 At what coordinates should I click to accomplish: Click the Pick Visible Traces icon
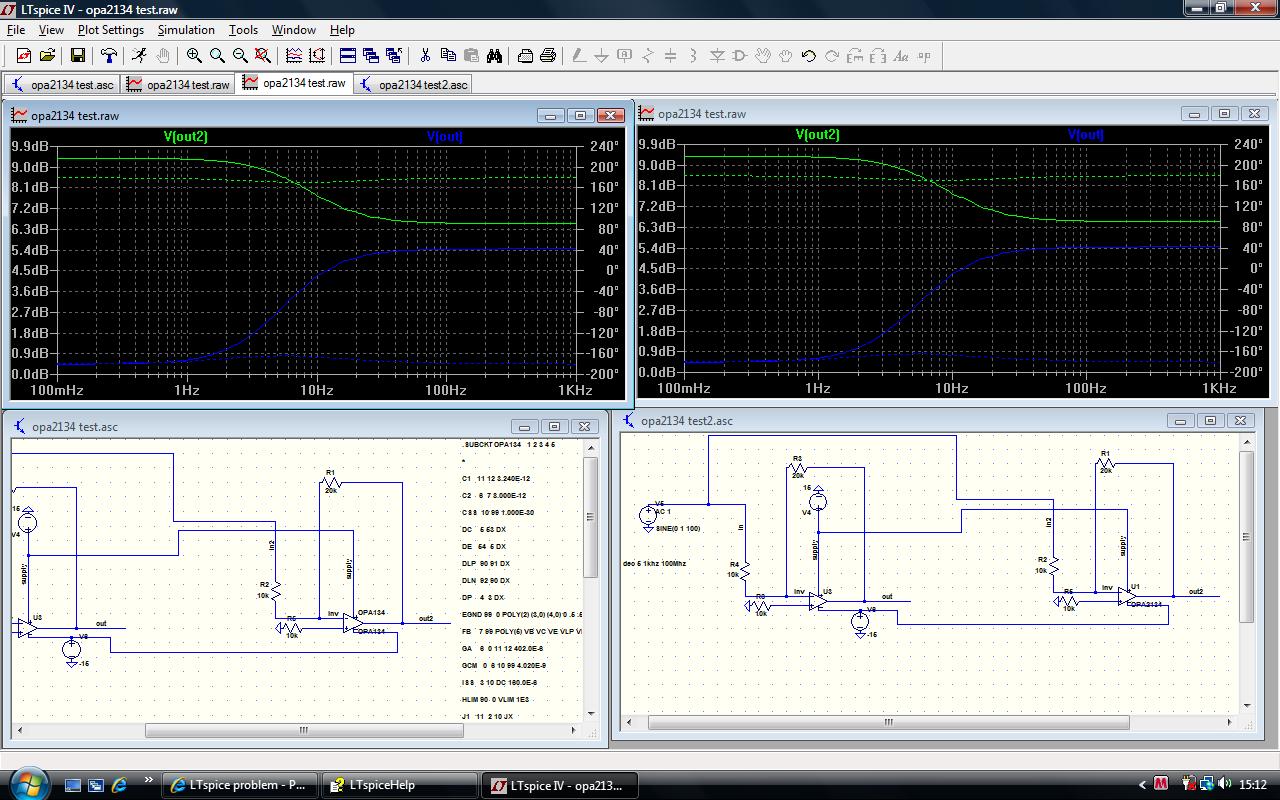point(294,56)
